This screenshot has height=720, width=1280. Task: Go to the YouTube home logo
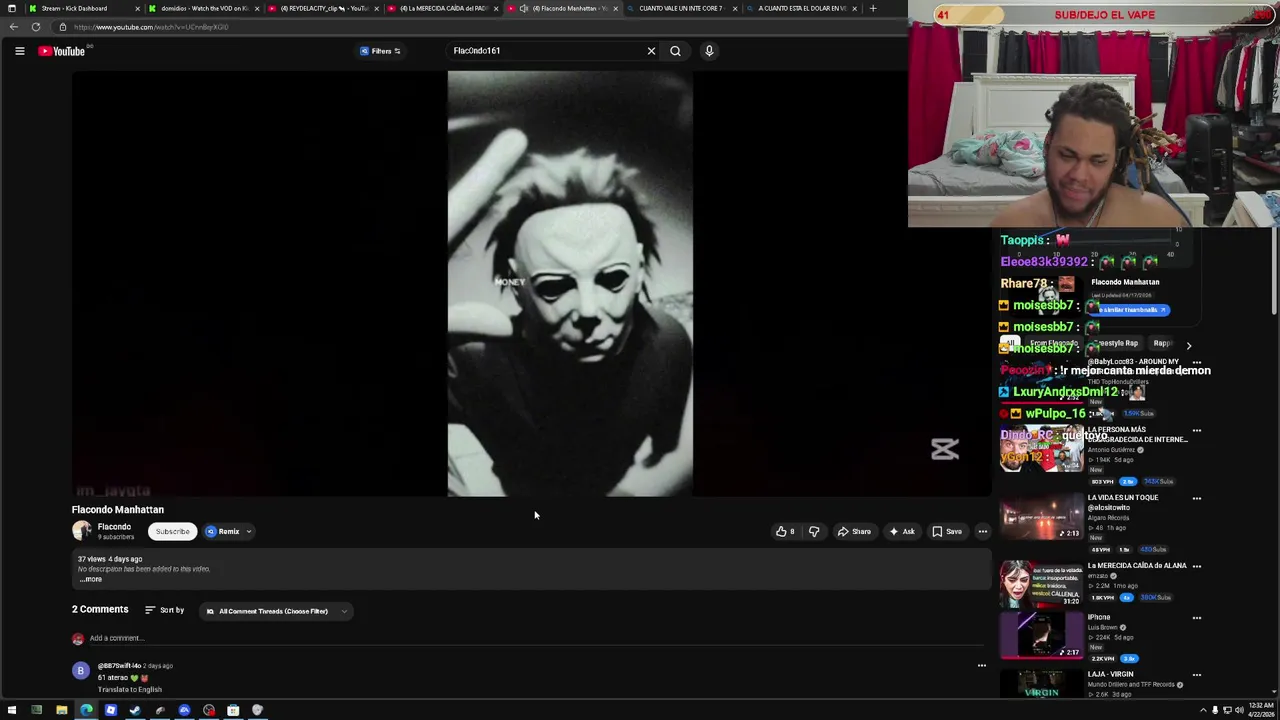62,51
